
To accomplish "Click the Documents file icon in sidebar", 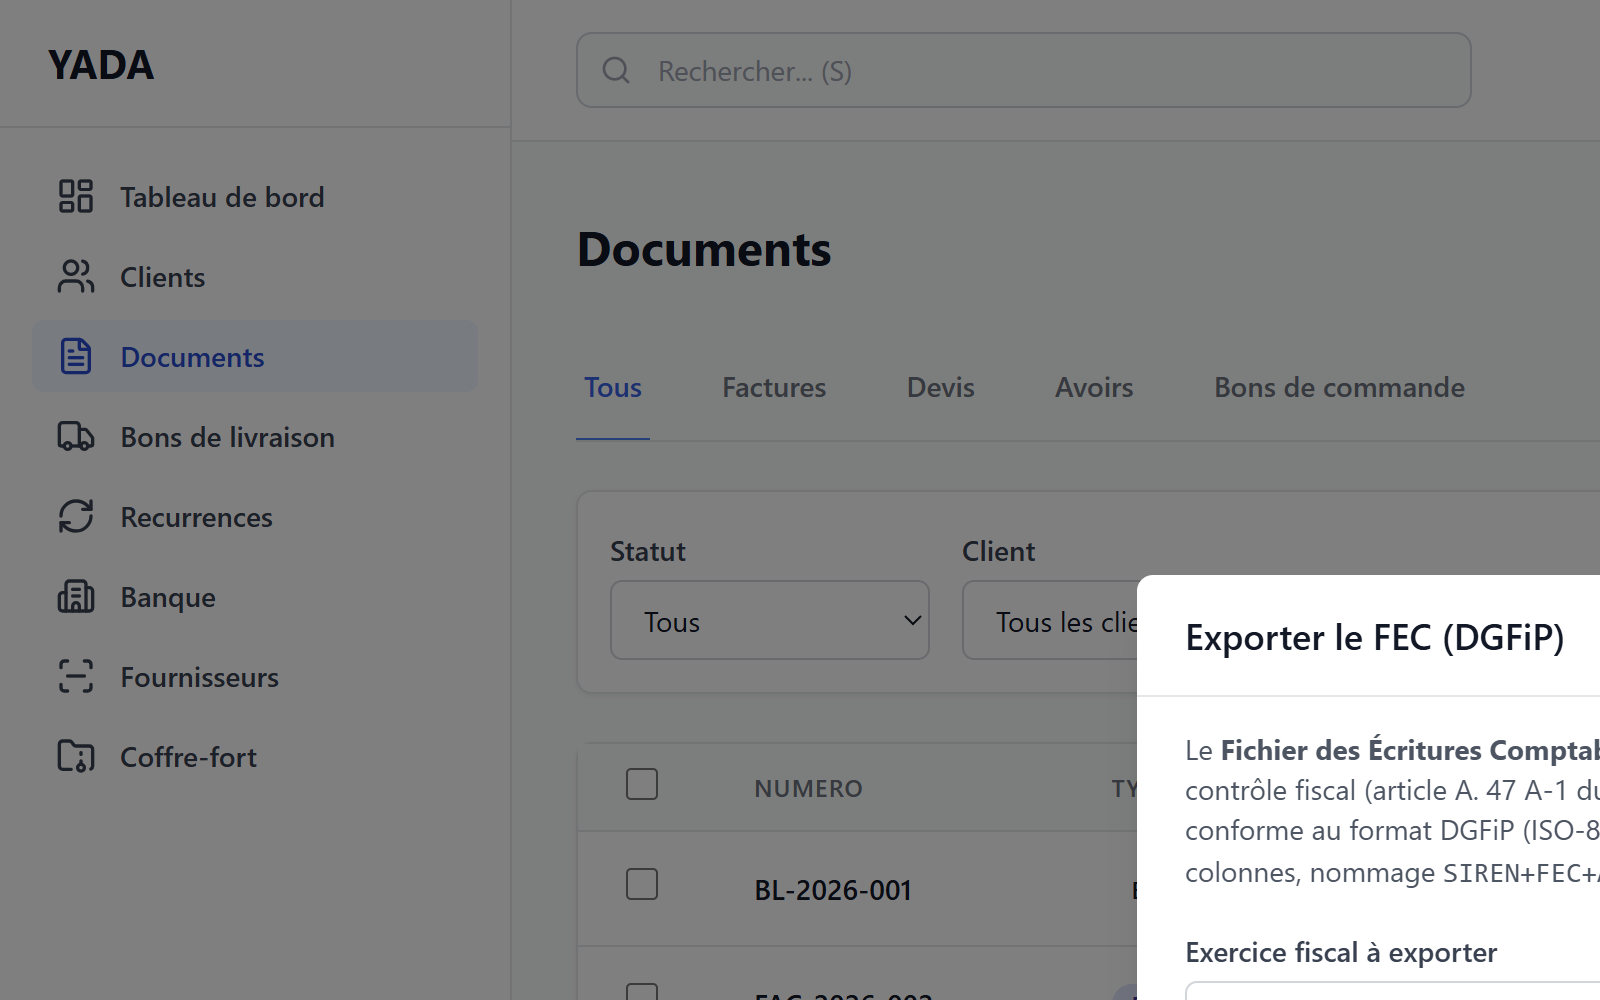I will click(76, 356).
